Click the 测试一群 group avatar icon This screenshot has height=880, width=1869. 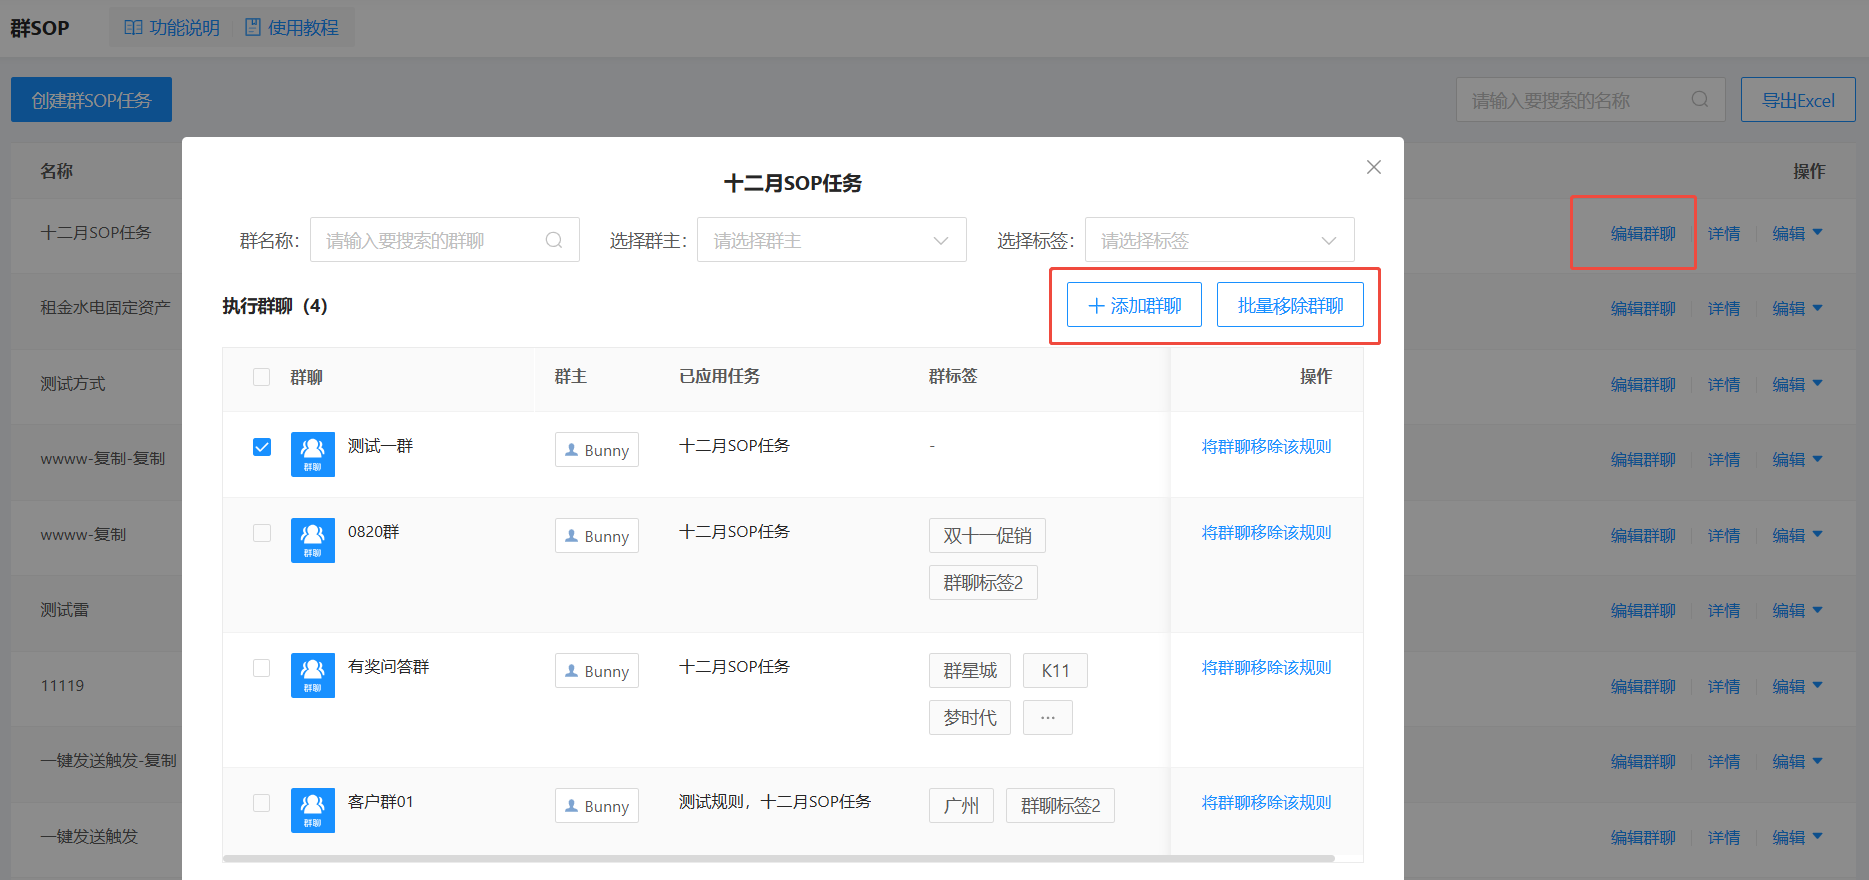pyautogui.click(x=312, y=454)
